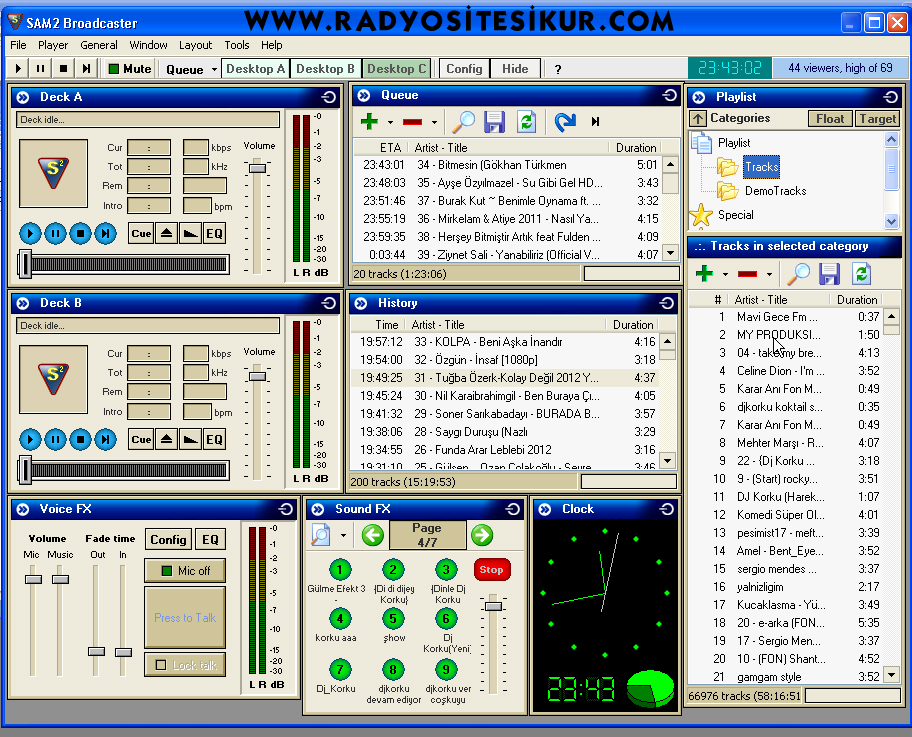The image size is (912, 737).
Task: Click the add track plus icon in Queue
Action: [369, 122]
